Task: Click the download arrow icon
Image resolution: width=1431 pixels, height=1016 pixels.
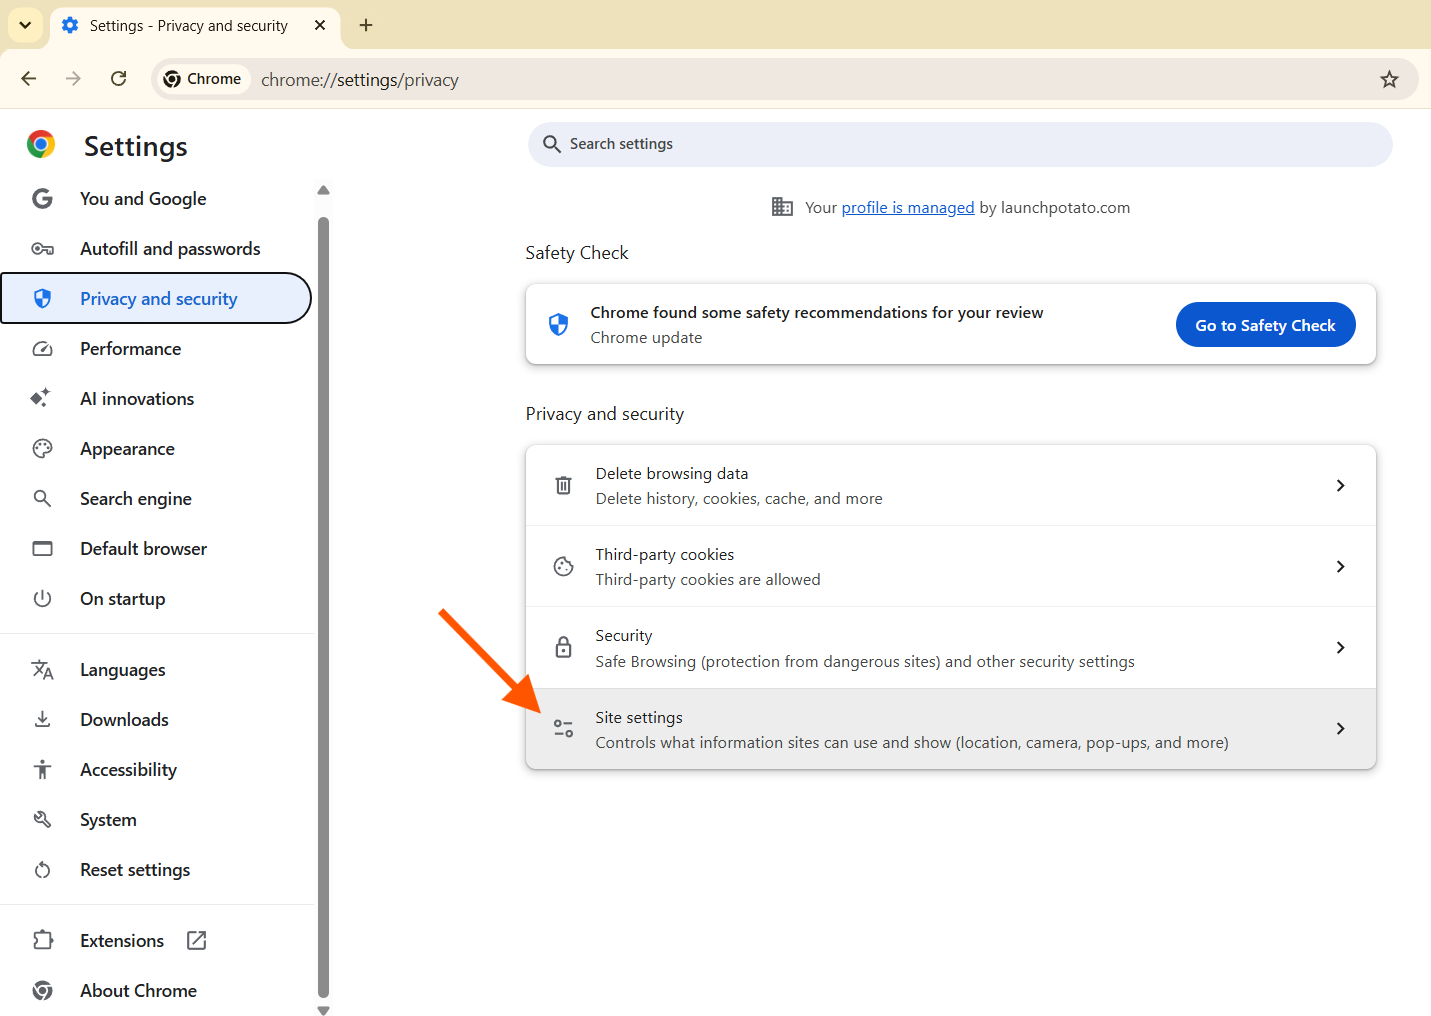Action: click(x=42, y=719)
